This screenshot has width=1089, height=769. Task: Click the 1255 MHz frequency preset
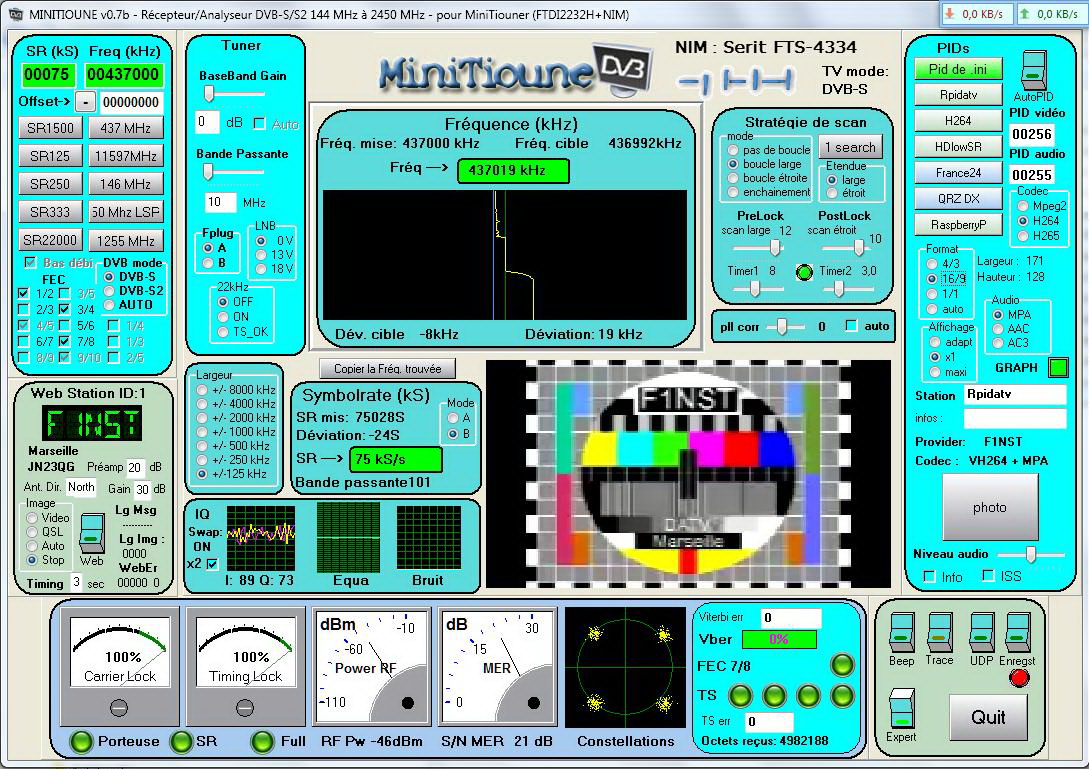tap(126, 240)
